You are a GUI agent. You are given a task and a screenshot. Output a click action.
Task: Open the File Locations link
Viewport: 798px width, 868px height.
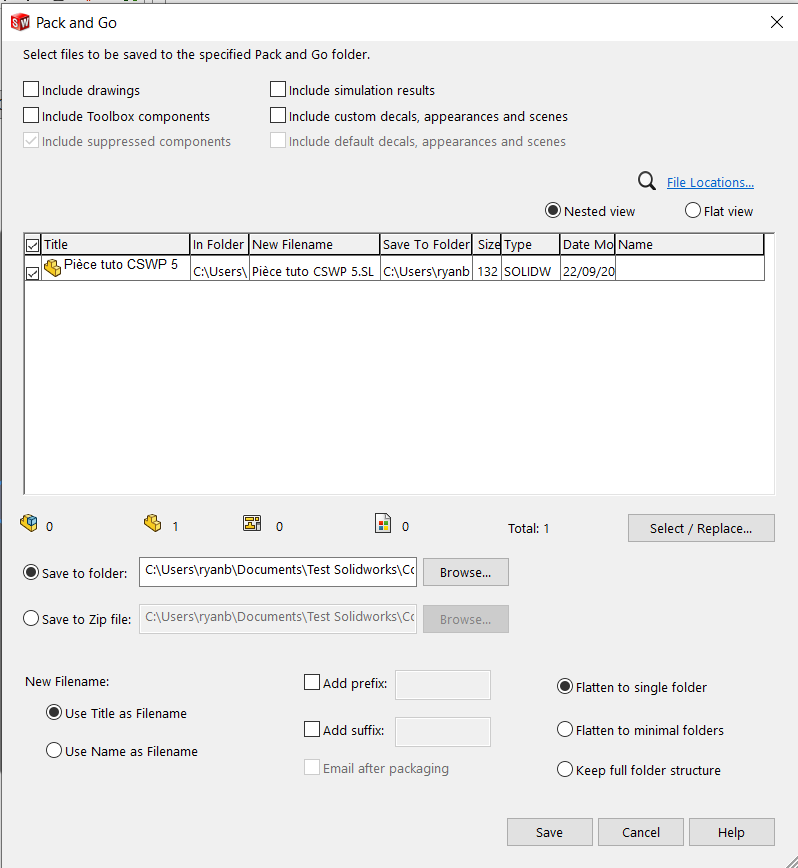pos(710,182)
